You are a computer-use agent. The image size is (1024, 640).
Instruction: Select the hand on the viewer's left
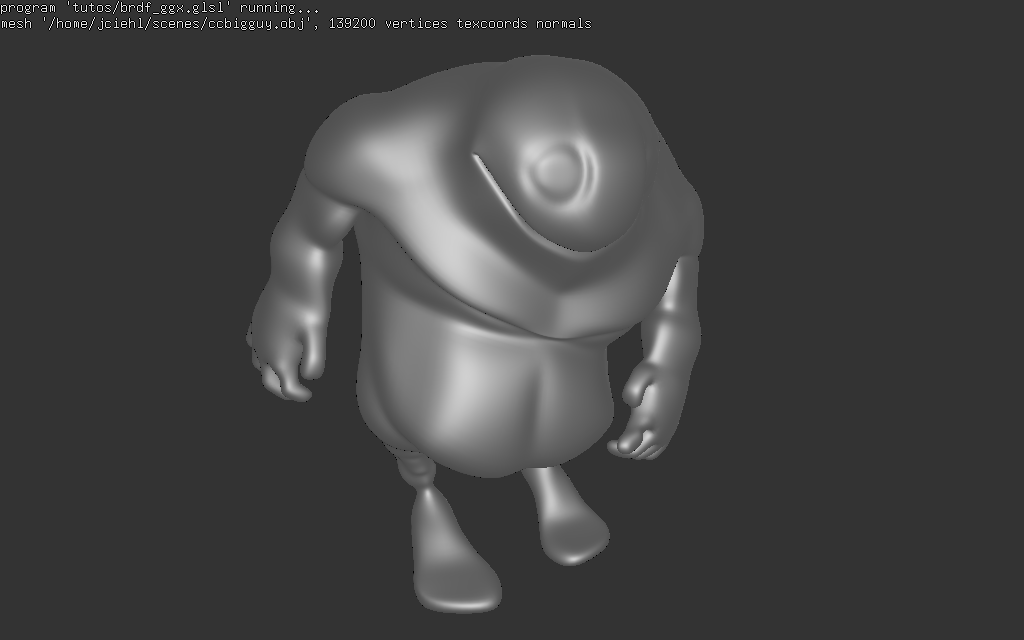pos(283,367)
